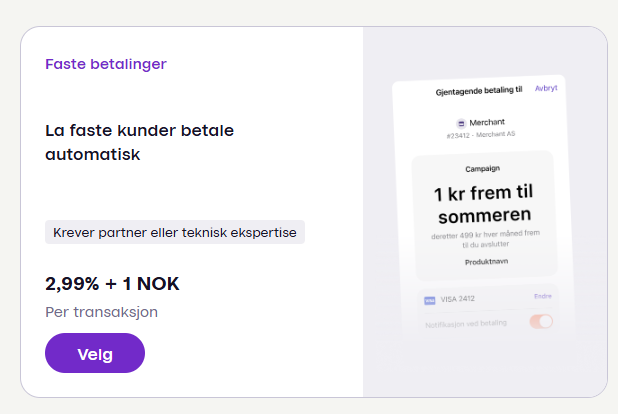This screenshot has width=618, height=414.
Task: Click the purple Velg button
Action: 95,353
